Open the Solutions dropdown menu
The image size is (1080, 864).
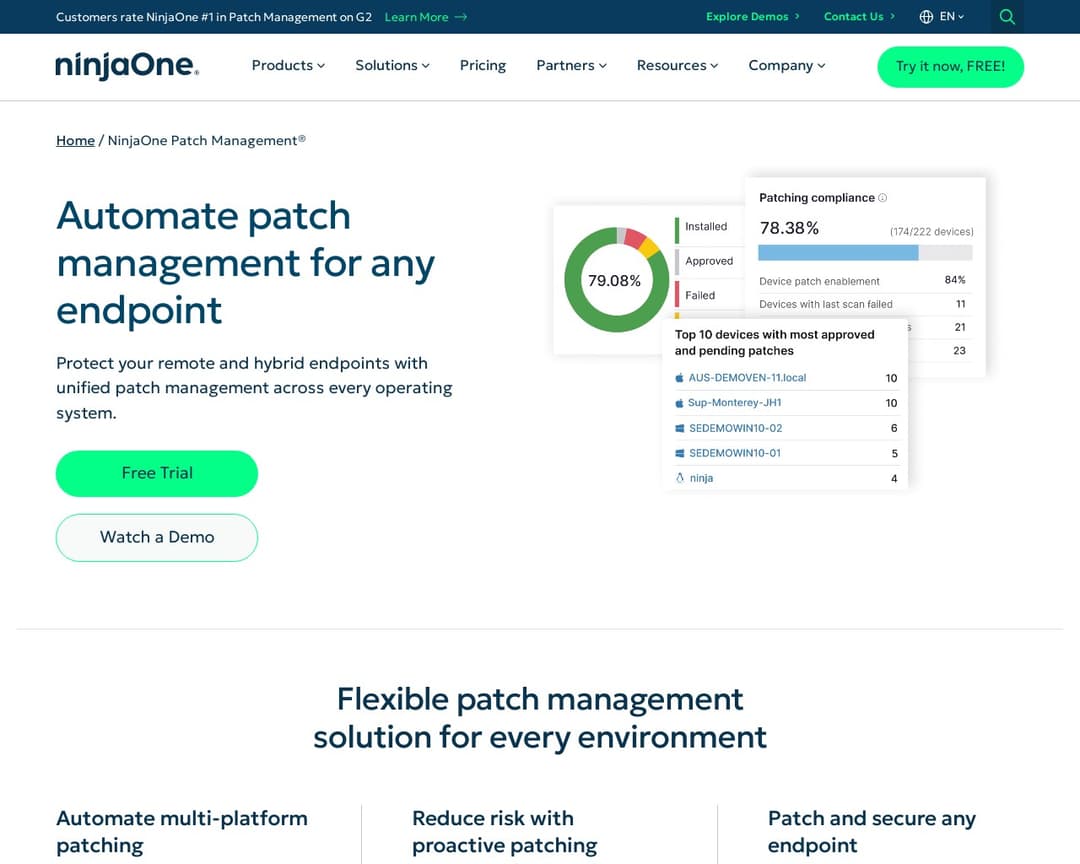tap(392, 65)
